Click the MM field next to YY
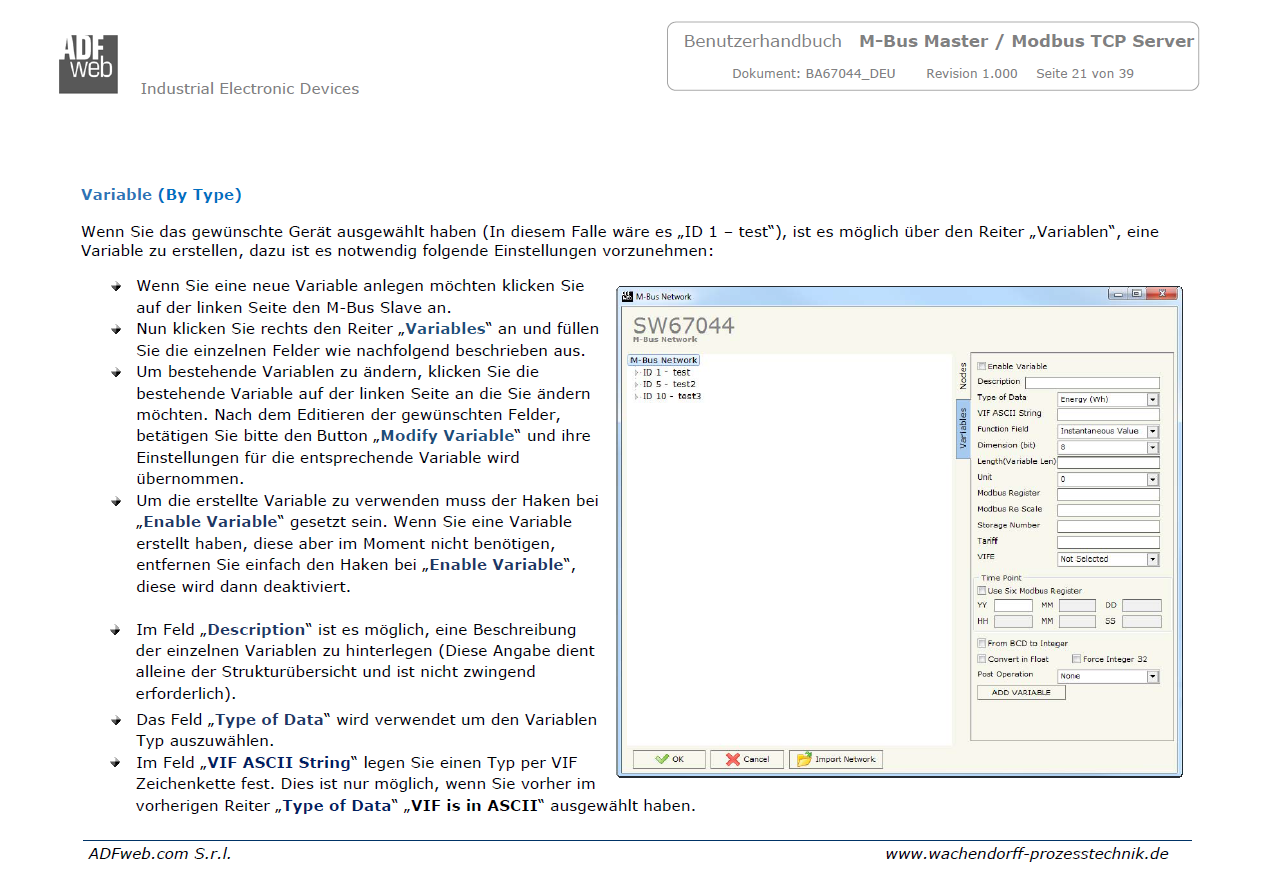This screenshot has width=1267, height=873. [1078, 606]
